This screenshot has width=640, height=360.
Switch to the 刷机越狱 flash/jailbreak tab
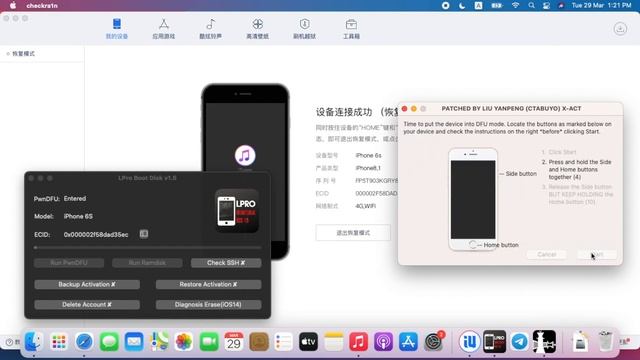(304, 29)
